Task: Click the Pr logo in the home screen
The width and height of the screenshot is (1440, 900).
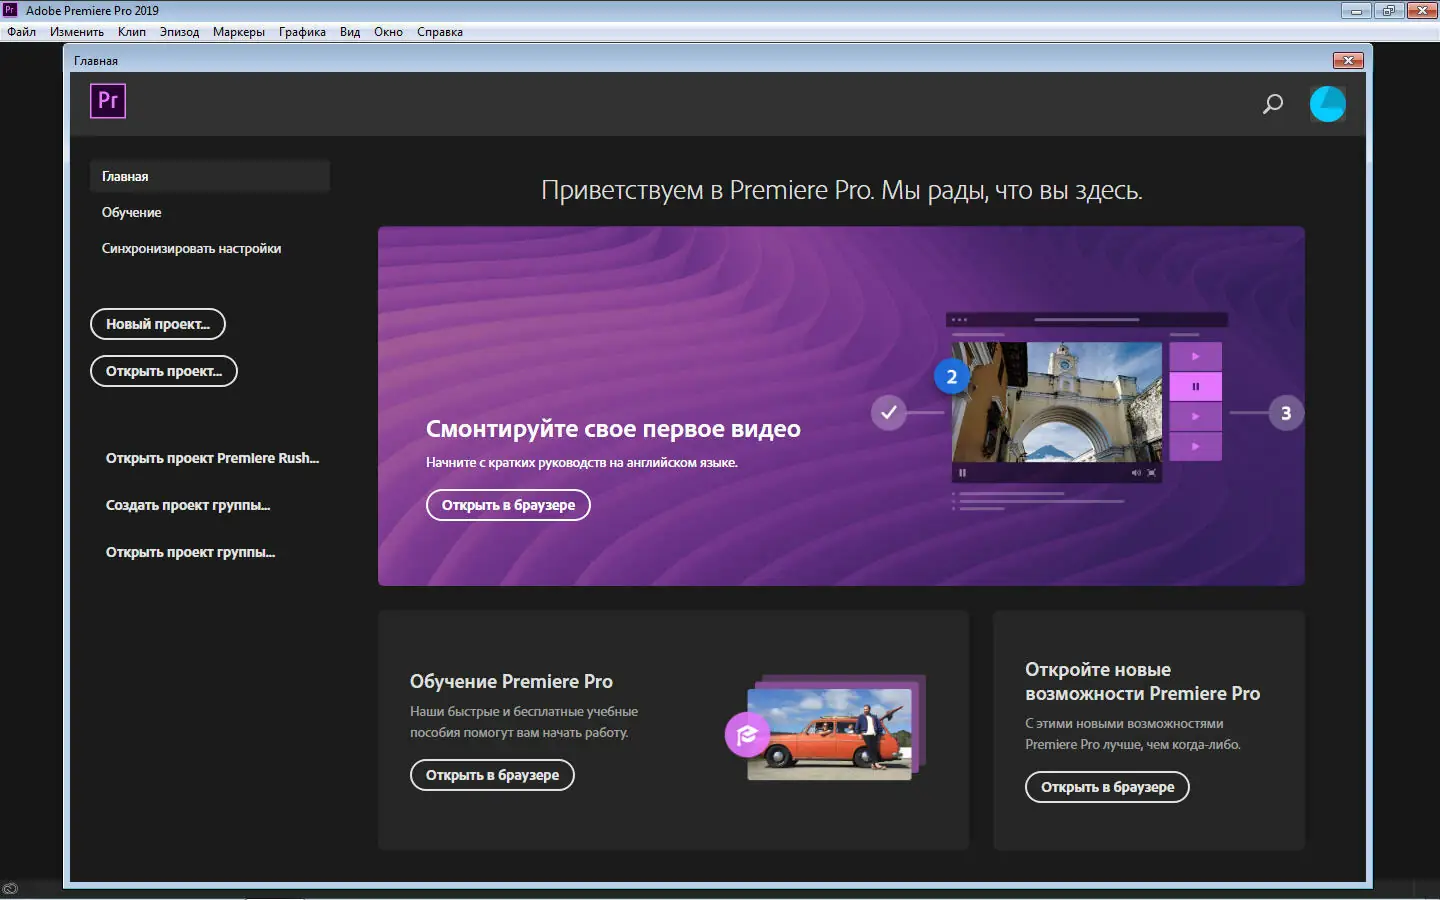Action: (107, 101)
